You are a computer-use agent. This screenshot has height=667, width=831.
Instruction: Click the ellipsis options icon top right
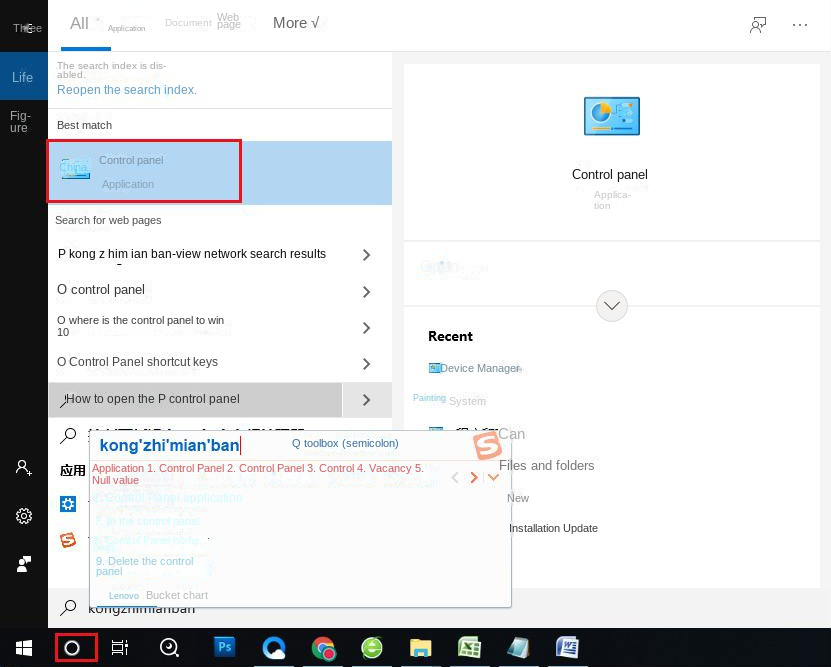coord(800,23)
